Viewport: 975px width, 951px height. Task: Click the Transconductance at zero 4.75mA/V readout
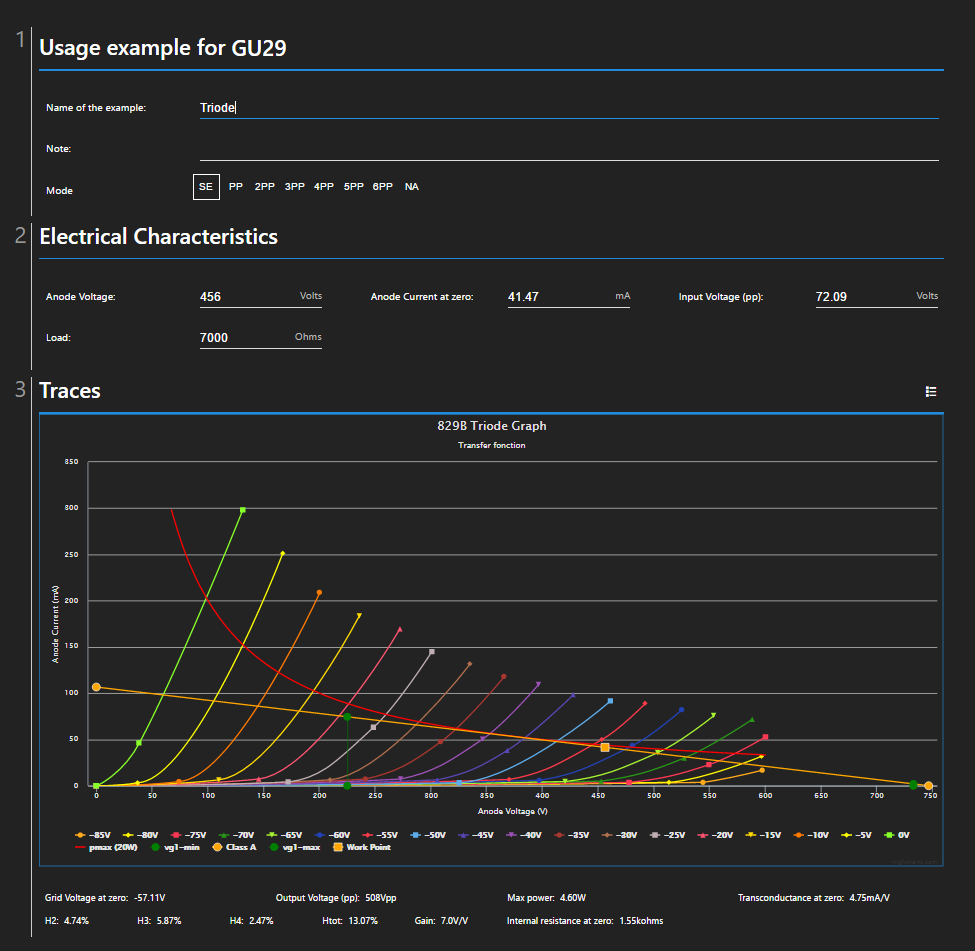click(x=814, y=898)
